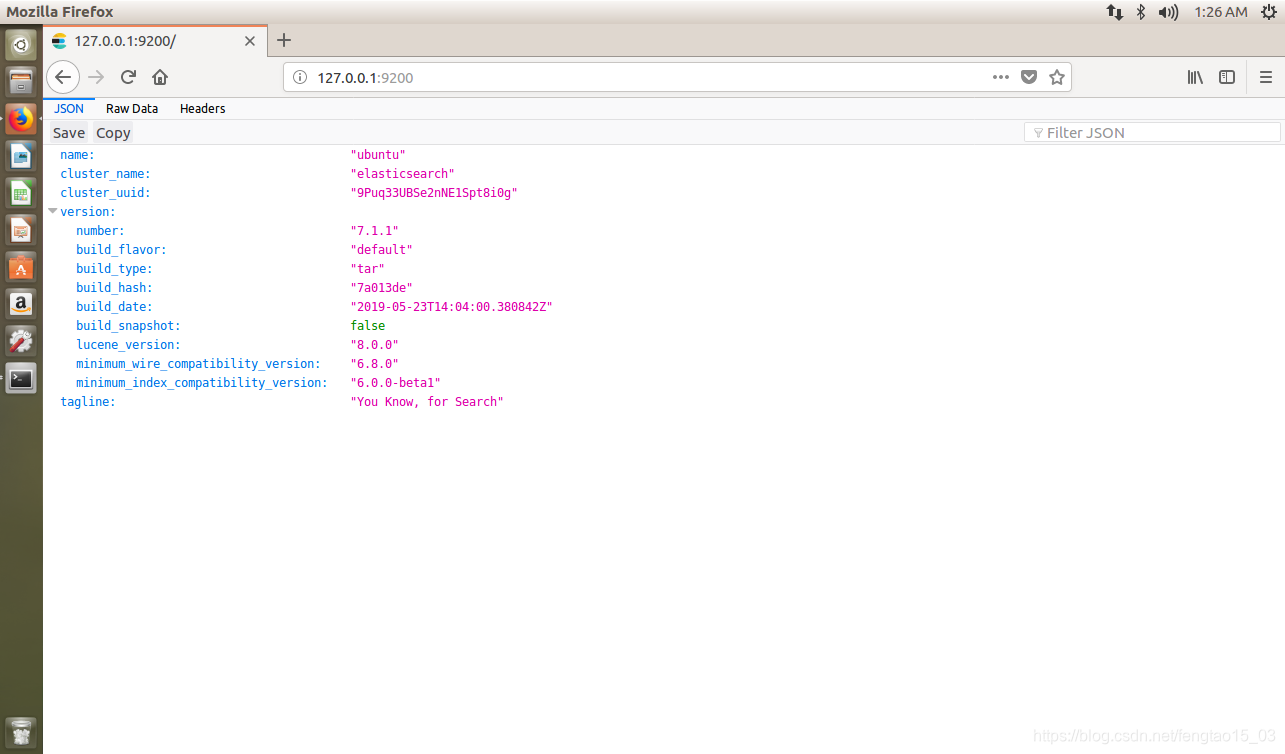Open Amazon launcher in dock
Viewport: 1285px width, 754px height.
point(21,304)
